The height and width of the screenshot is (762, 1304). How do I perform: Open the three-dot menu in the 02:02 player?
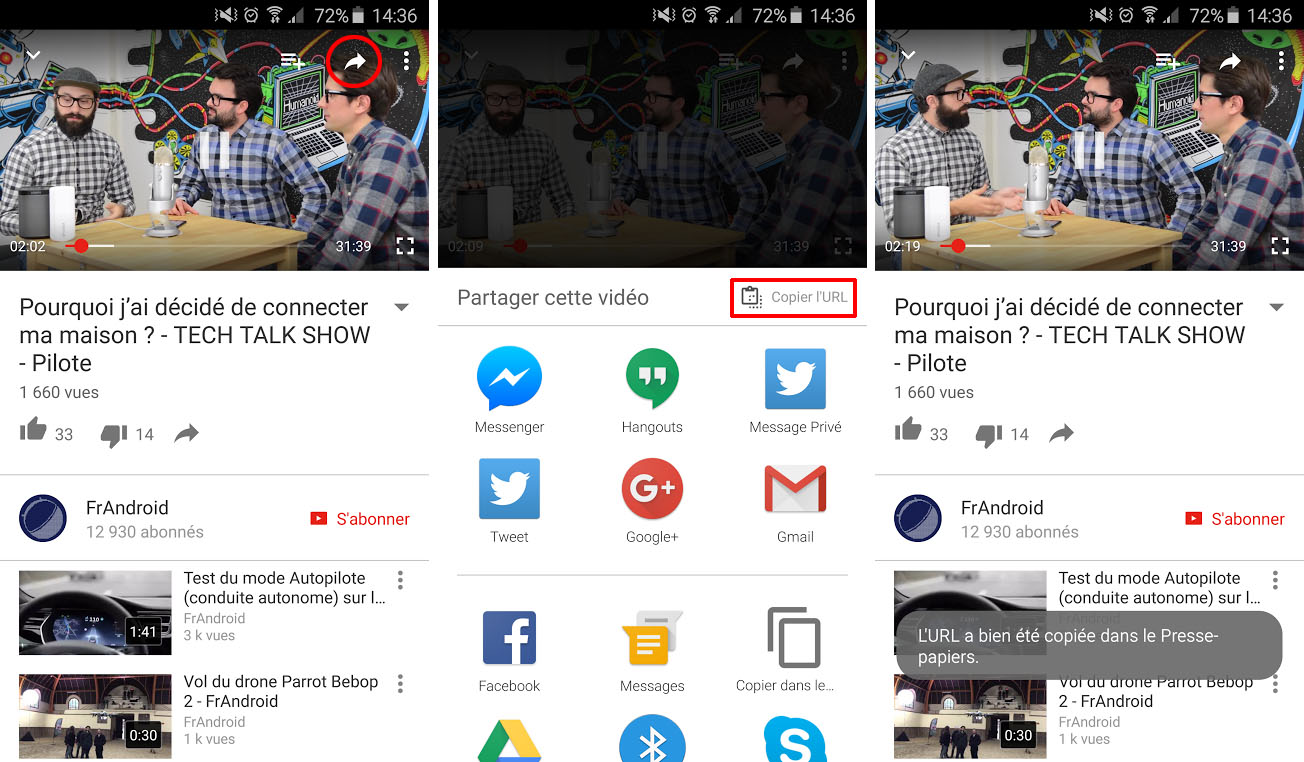(x=407, y=62)
